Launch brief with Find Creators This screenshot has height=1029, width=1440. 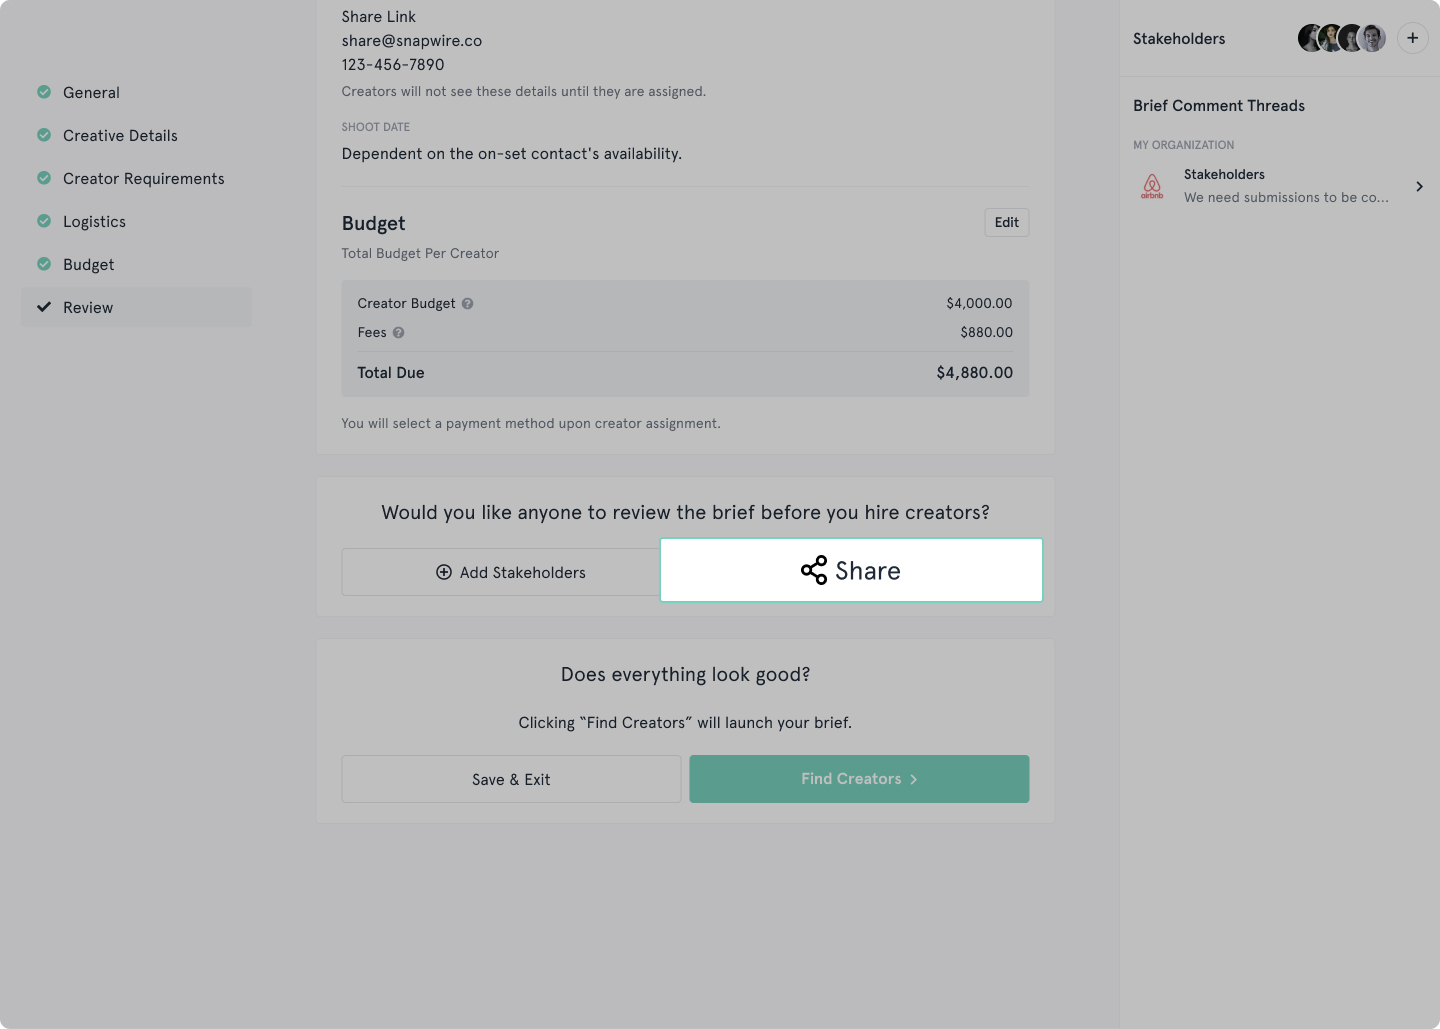(x=859, y=779)
